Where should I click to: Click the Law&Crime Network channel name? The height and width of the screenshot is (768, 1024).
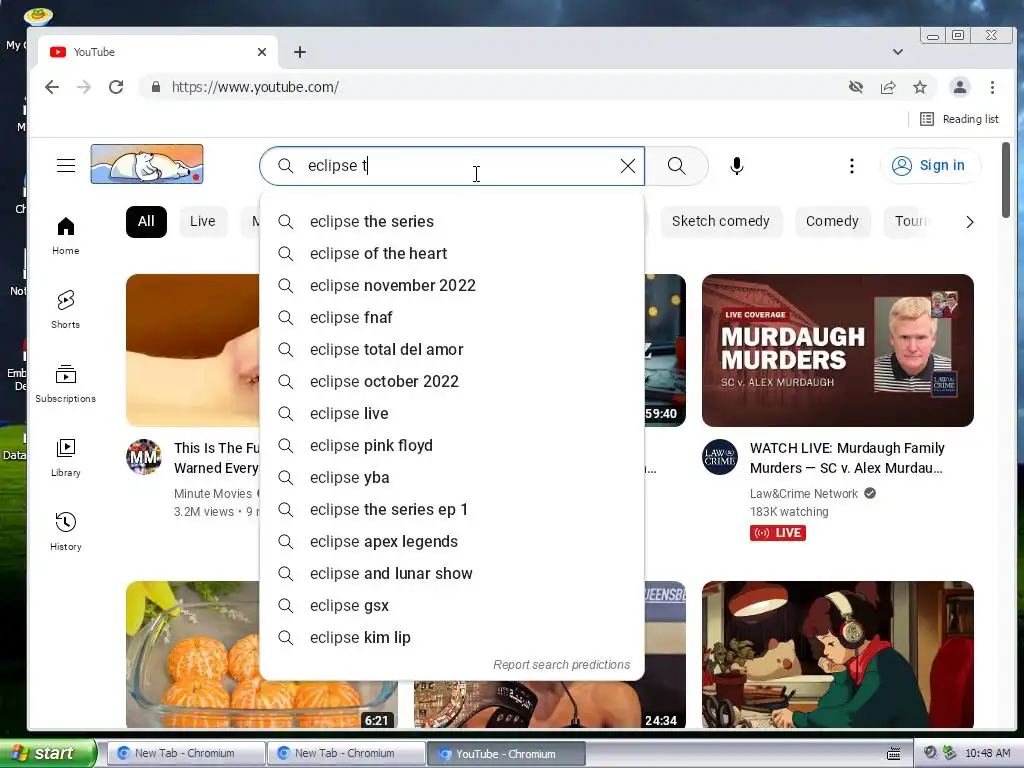(x=804, y=494)
